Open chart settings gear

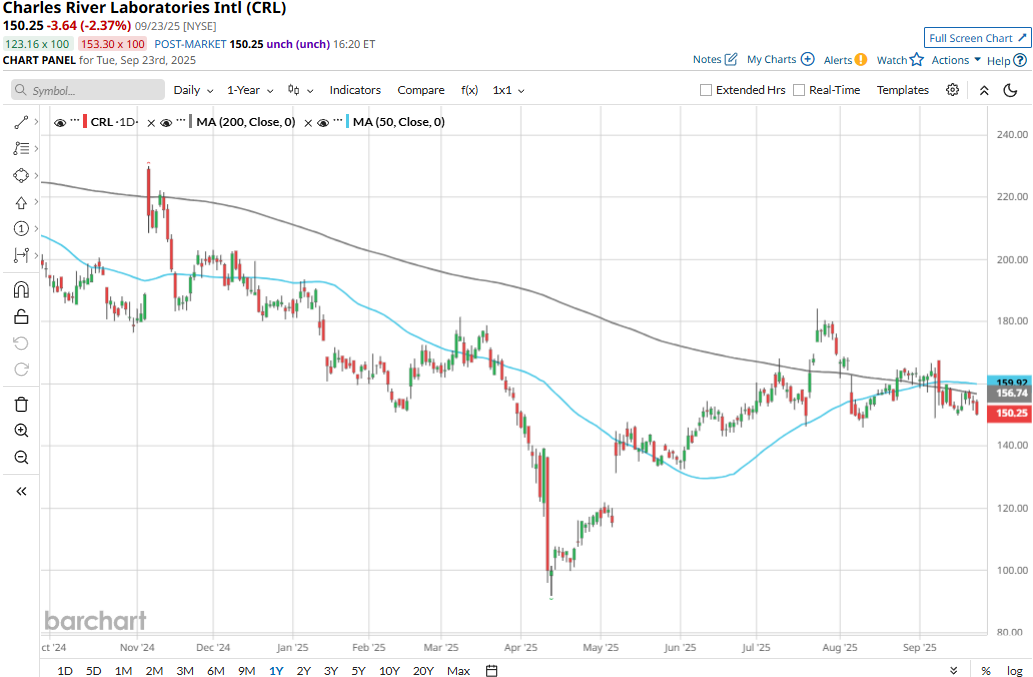point(952,90)
